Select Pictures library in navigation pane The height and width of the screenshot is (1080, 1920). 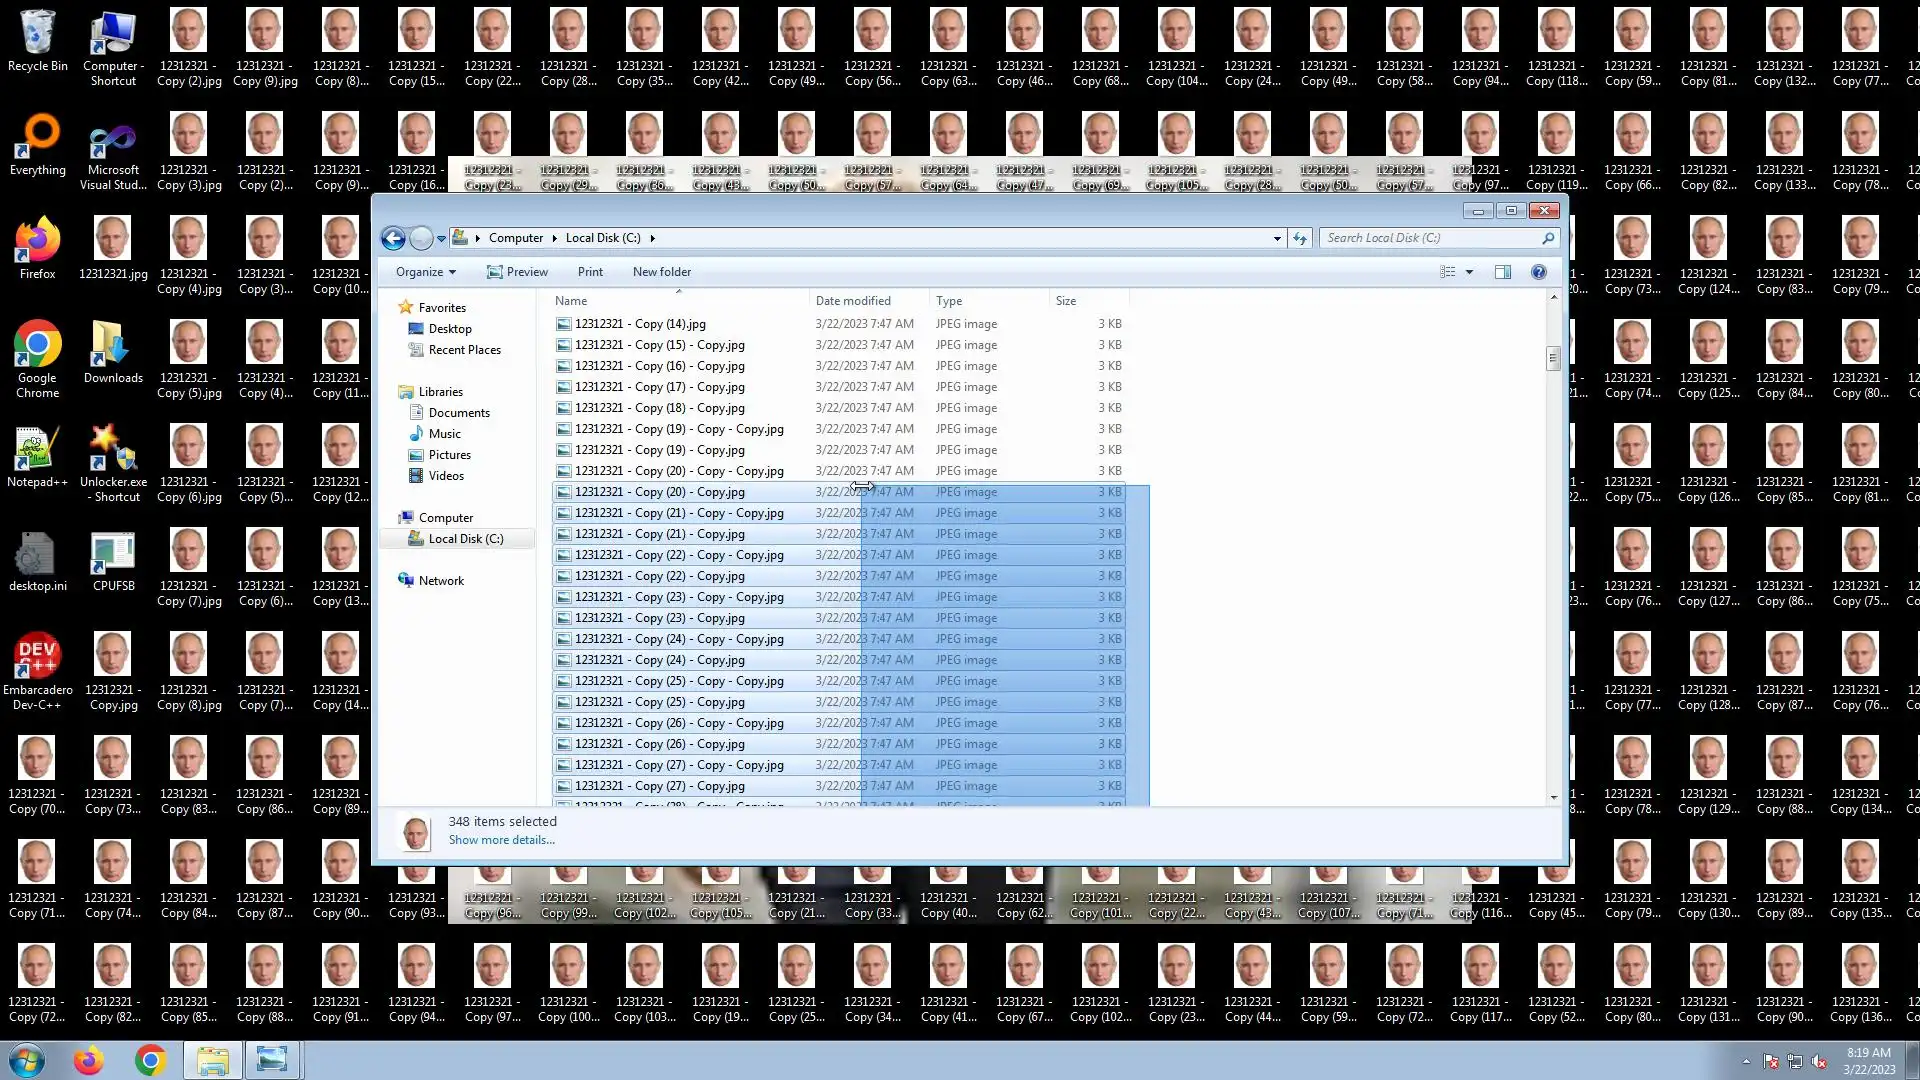click(449, 455)
